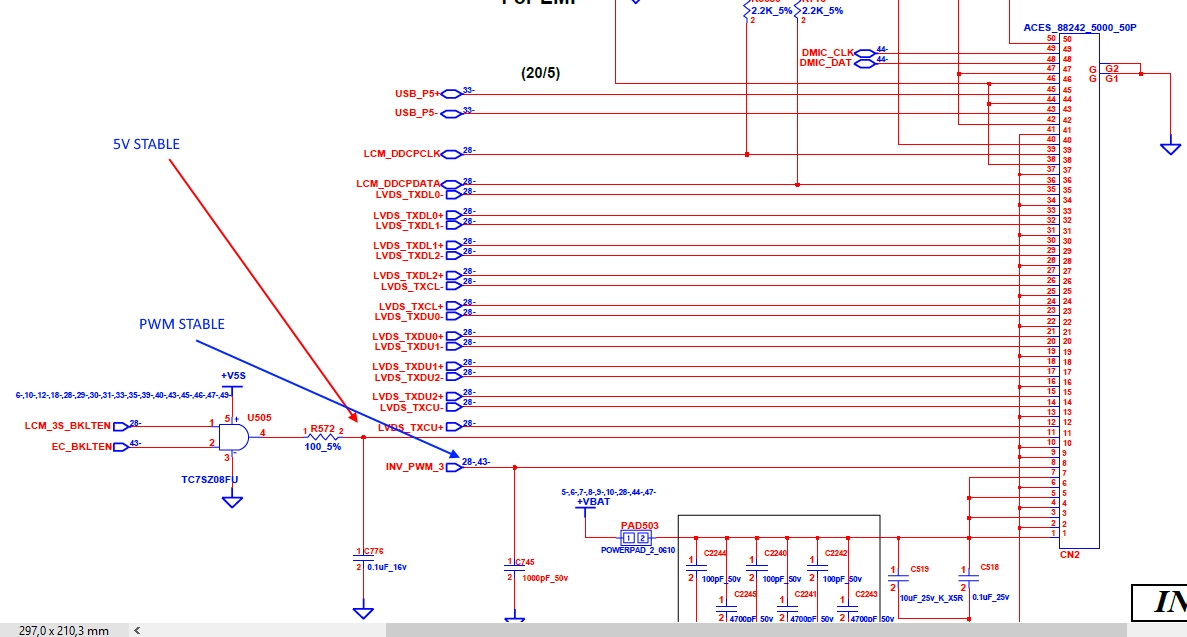Viewport: 1187px width, 637px height.
Task: Click the POWERPAD_2_0610 part label
Action: [638, 550]
